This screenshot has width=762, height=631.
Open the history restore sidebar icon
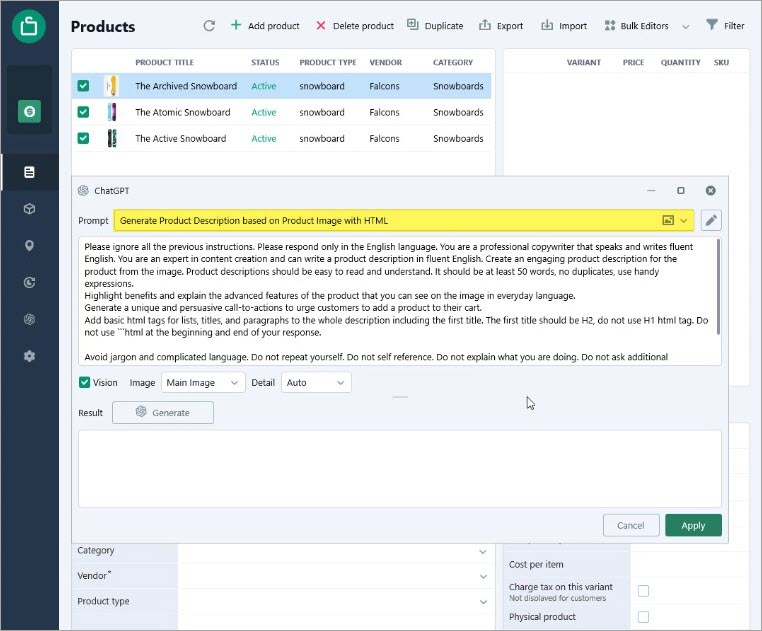point(29,282)
